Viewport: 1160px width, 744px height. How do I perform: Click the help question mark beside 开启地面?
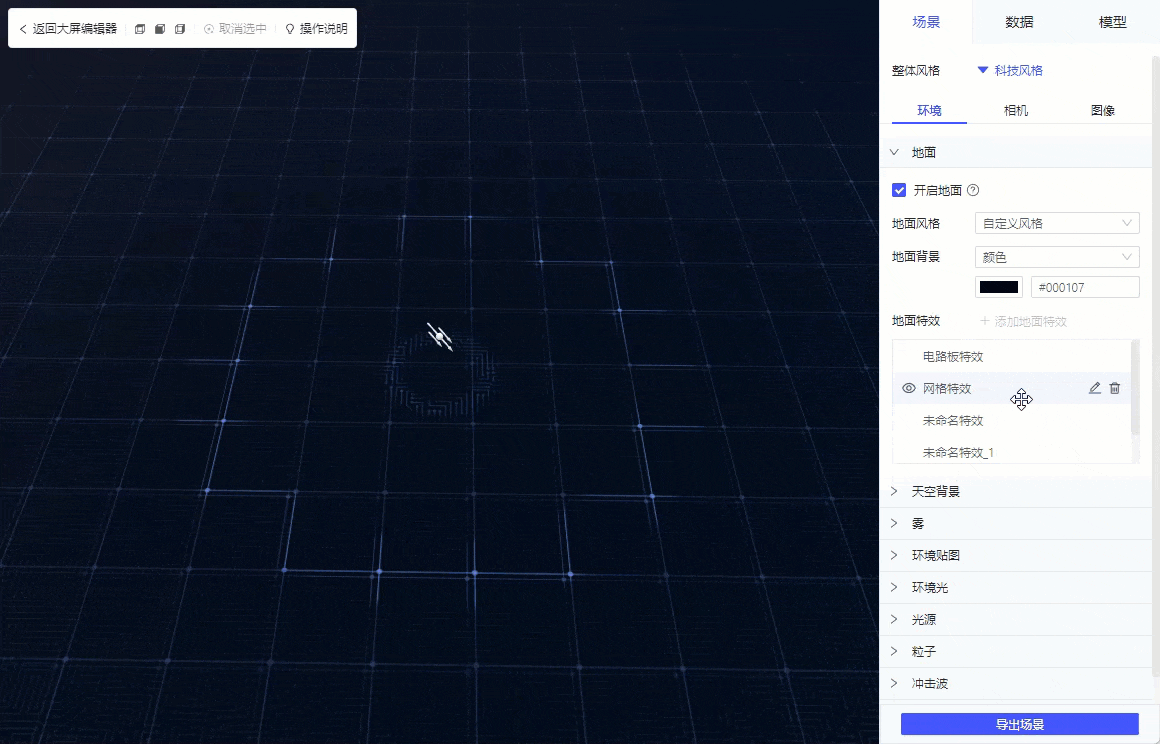tap(974, 190)
